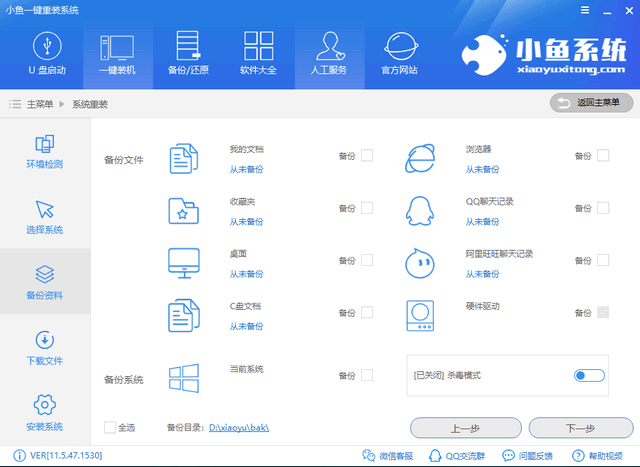The width and height of the screenshot is (640, 467).
Task: Go to 选择系统 sidebar step
Action: pos(45,216)
